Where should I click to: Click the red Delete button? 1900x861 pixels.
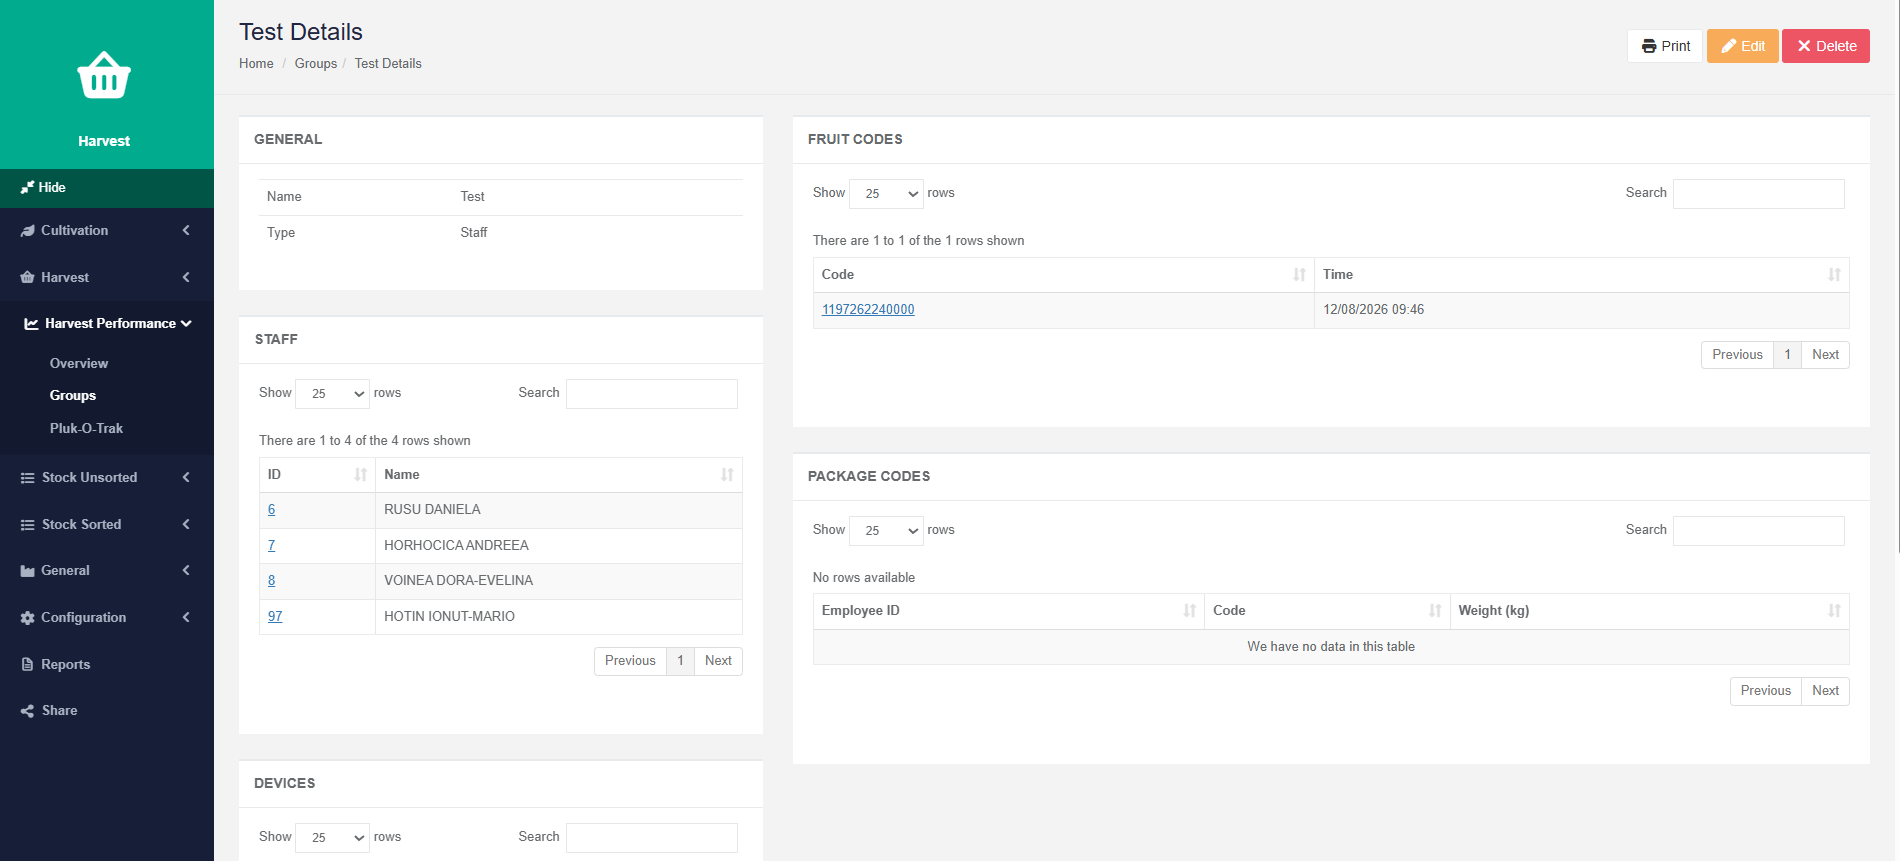point(1826,46)
